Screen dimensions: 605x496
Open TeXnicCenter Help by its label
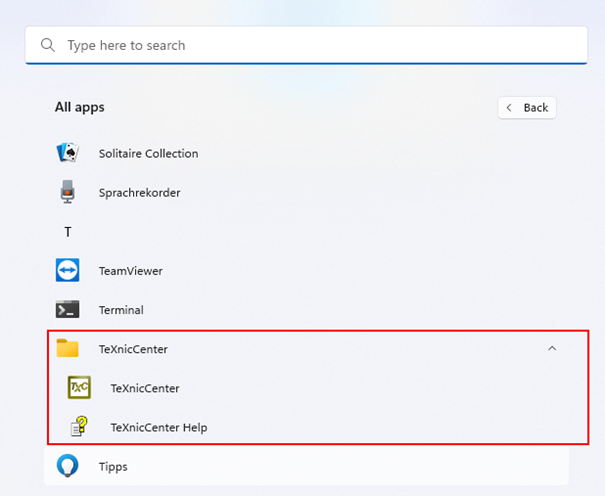159,427
